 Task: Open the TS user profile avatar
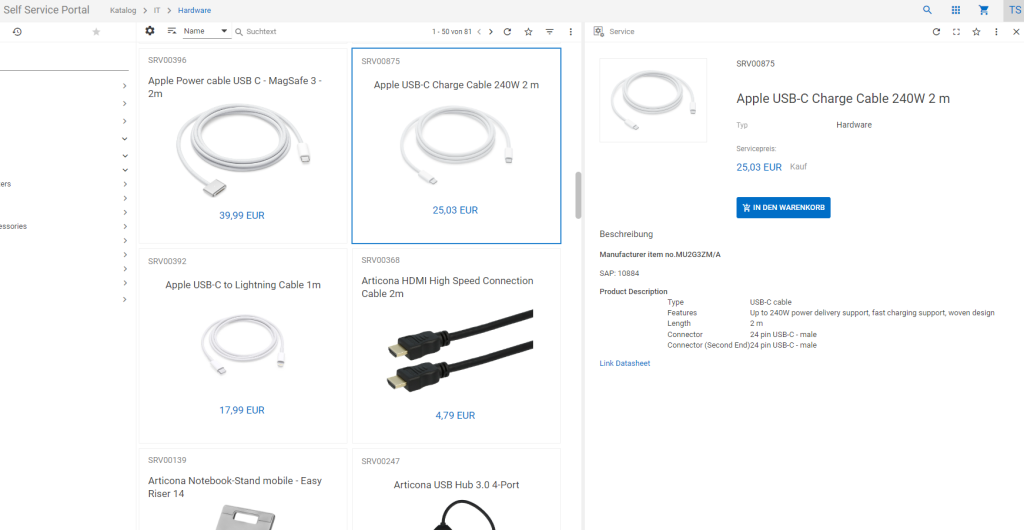pyautogui.click(x=1014, y=10)
